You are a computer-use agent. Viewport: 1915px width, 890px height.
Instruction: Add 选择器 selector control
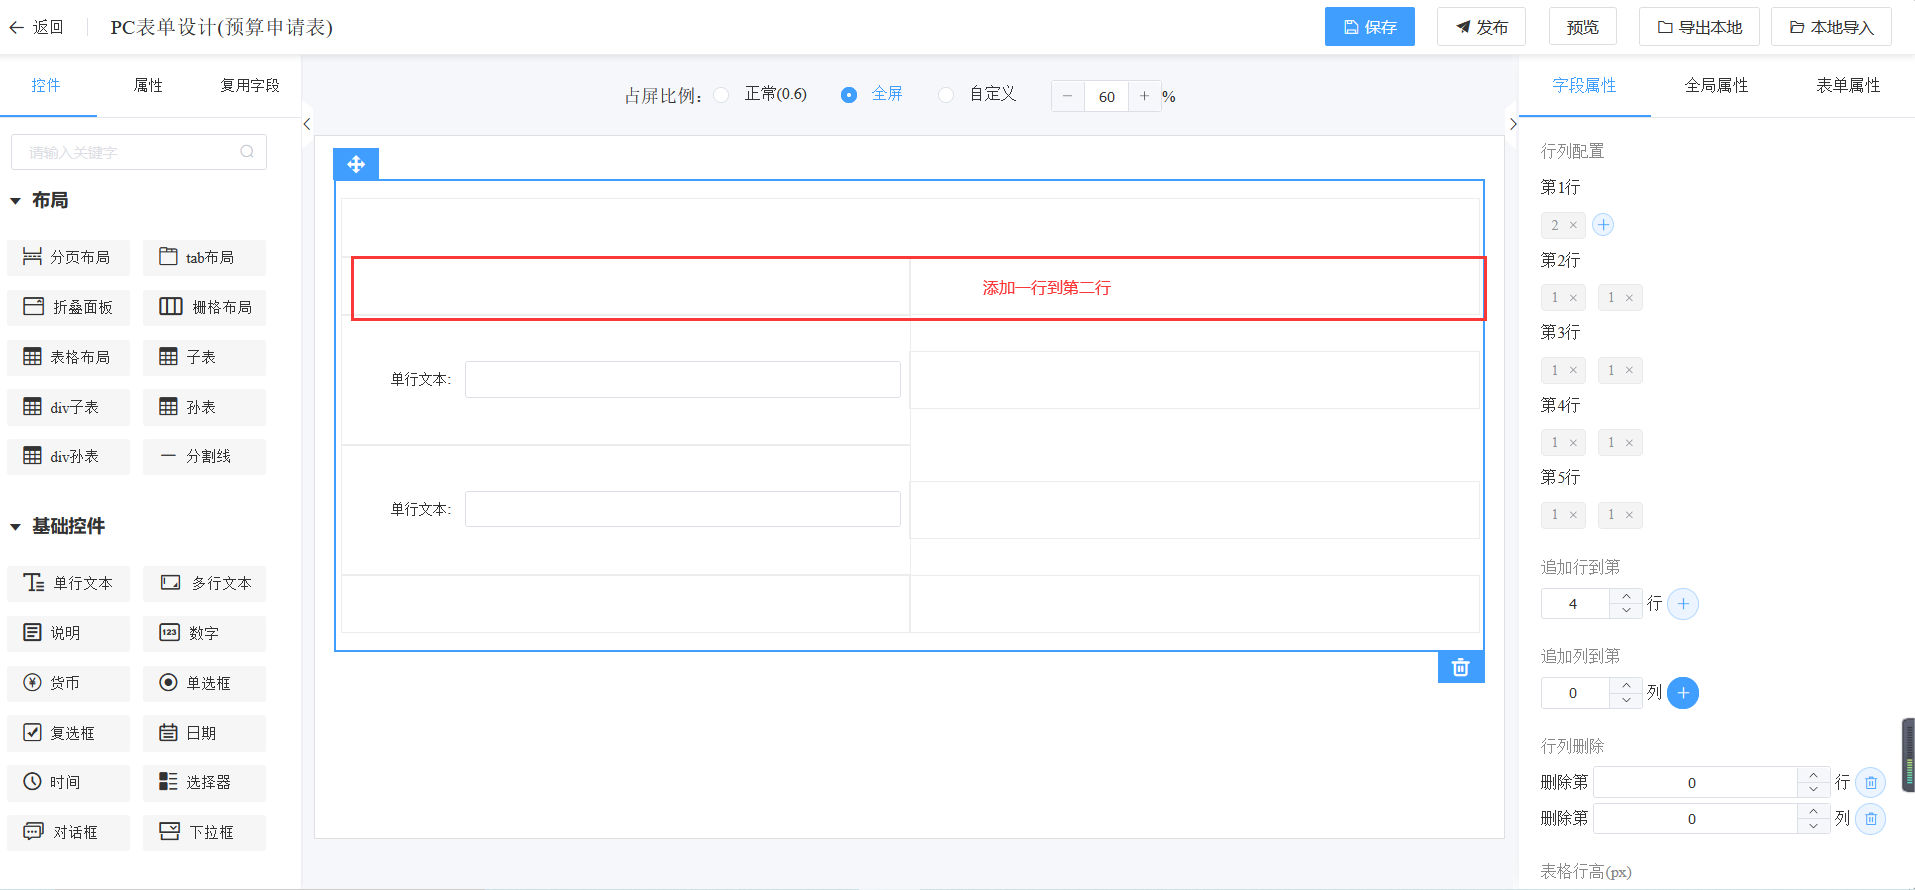[x=204, y=782]
